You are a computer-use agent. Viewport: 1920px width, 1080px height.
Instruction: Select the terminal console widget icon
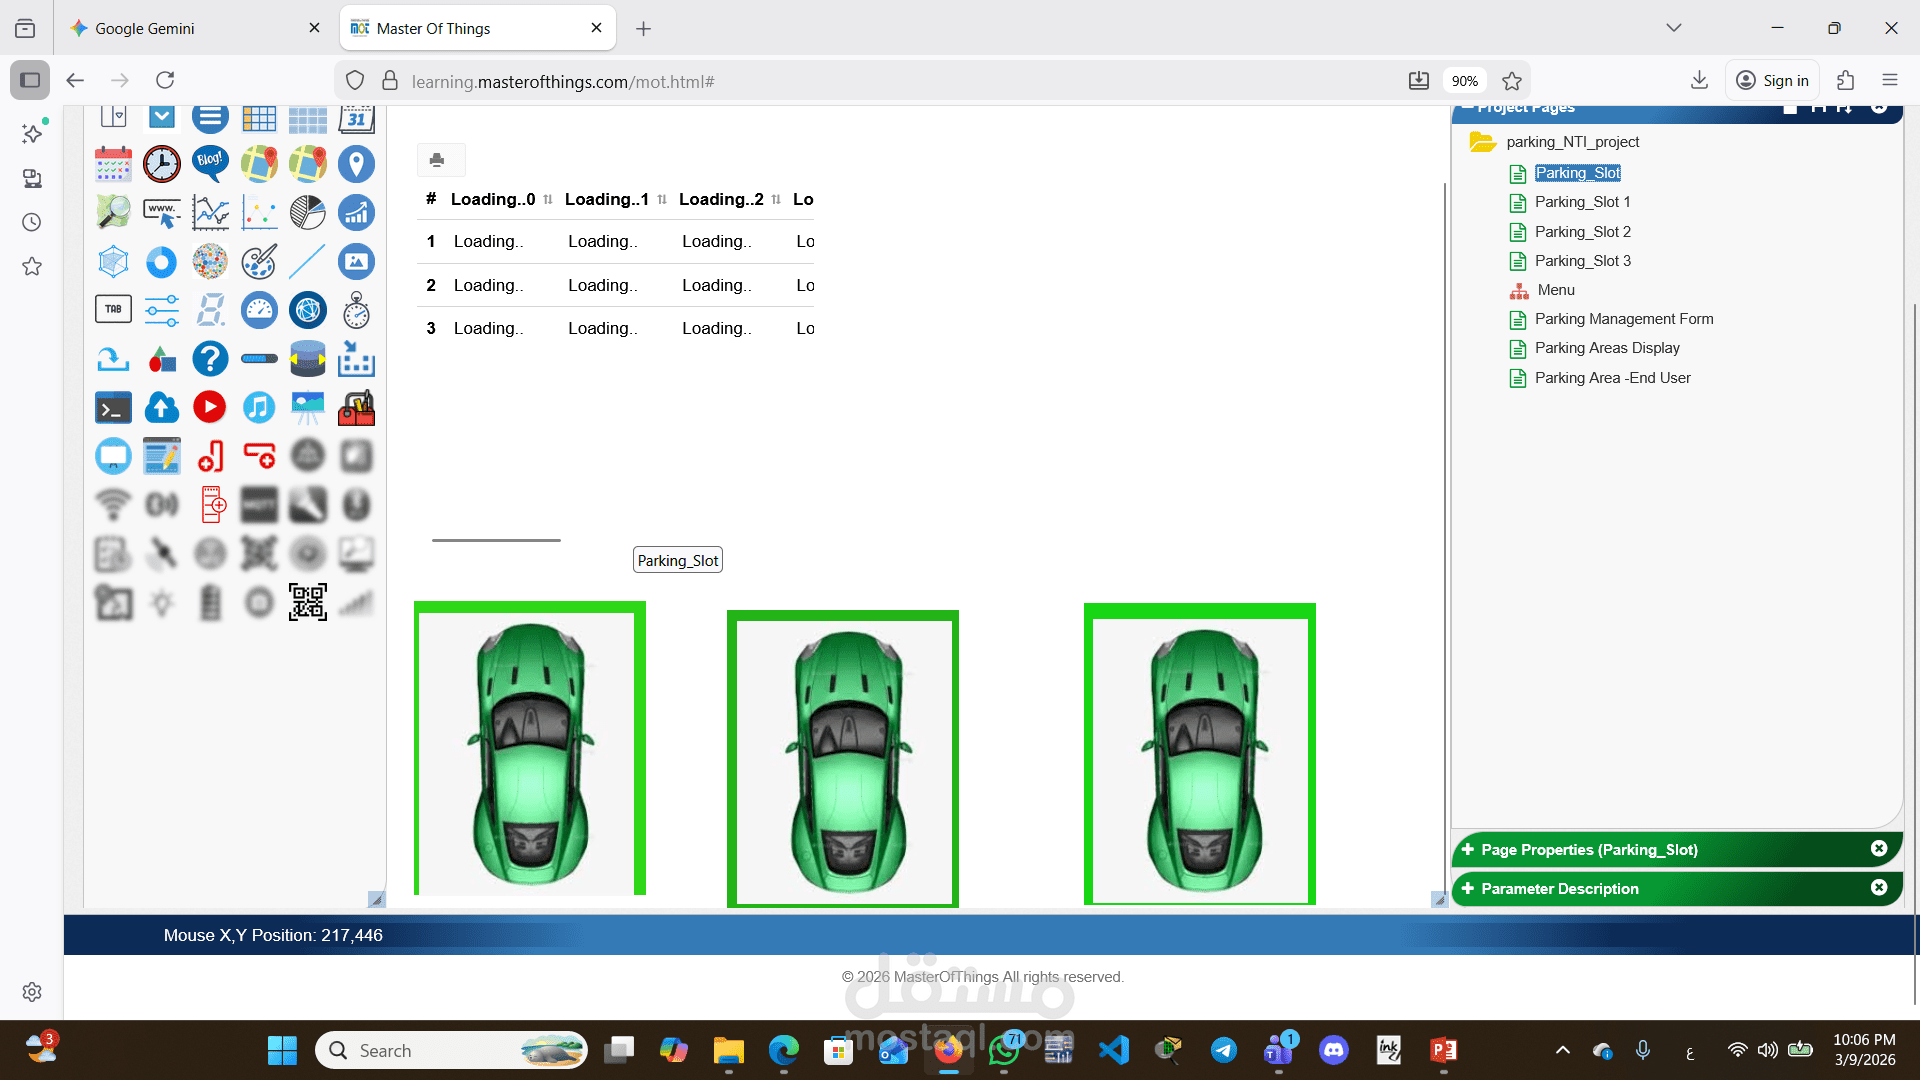[113, 408]
